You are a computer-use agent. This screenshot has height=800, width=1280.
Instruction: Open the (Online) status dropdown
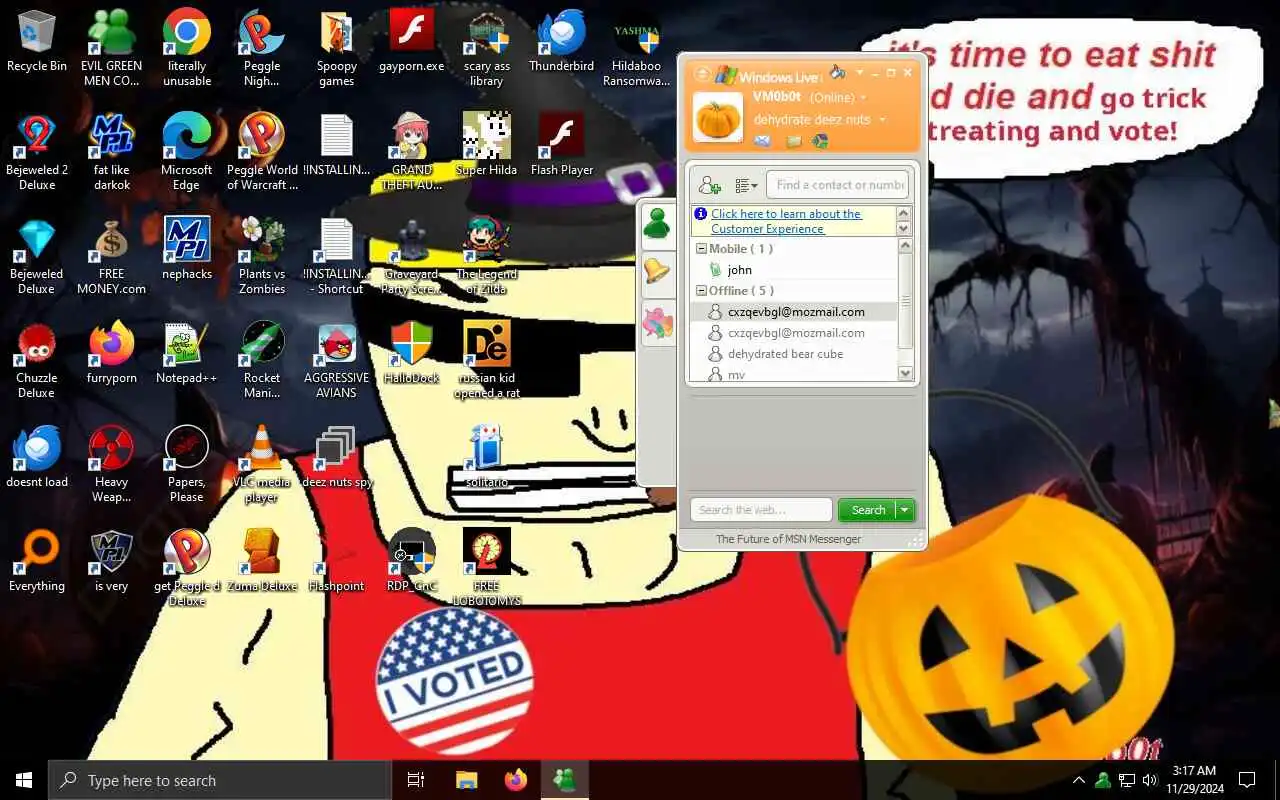[x=837, y=97]
